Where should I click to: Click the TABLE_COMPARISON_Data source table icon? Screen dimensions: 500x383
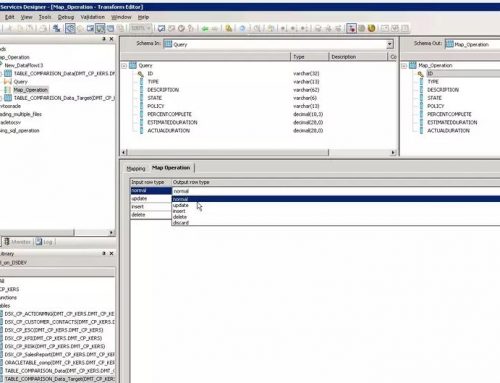[8, 73]
